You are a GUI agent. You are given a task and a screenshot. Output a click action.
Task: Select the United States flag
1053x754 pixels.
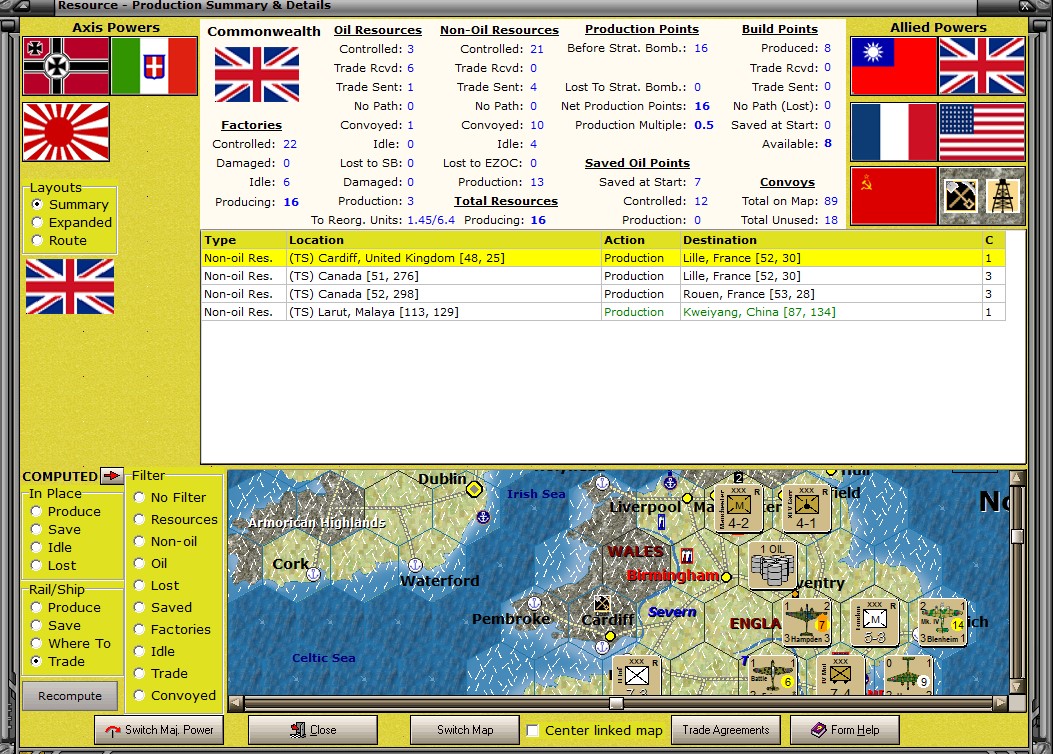click(982, 132)
